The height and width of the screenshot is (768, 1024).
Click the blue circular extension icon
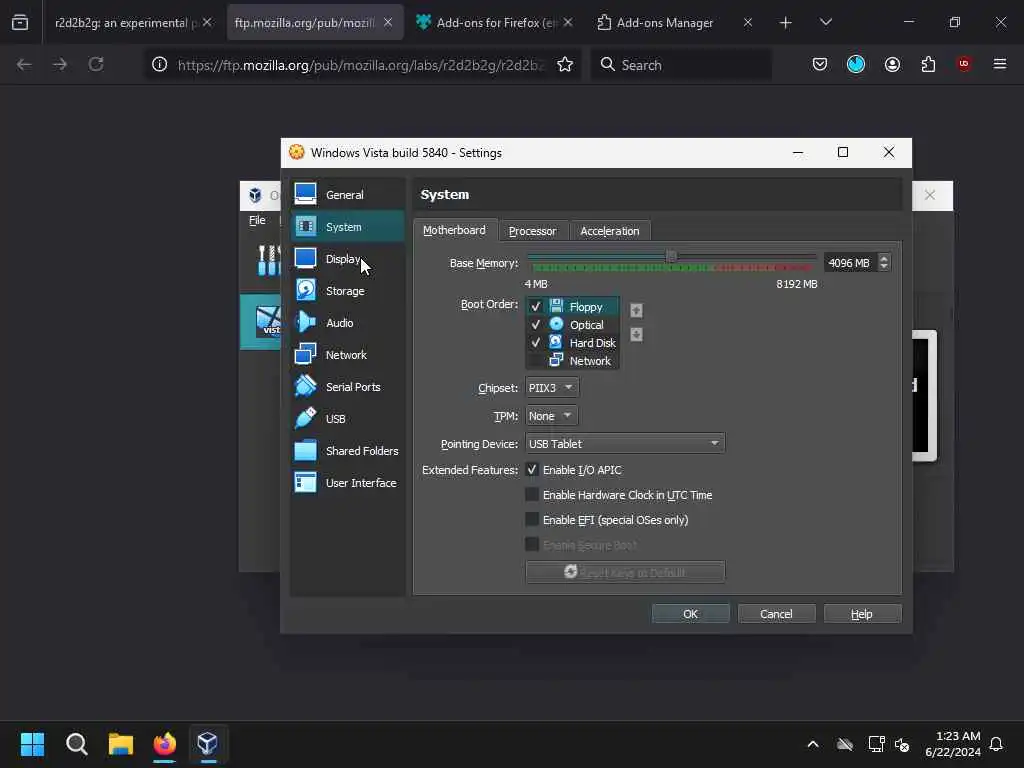tap(856, 64)
